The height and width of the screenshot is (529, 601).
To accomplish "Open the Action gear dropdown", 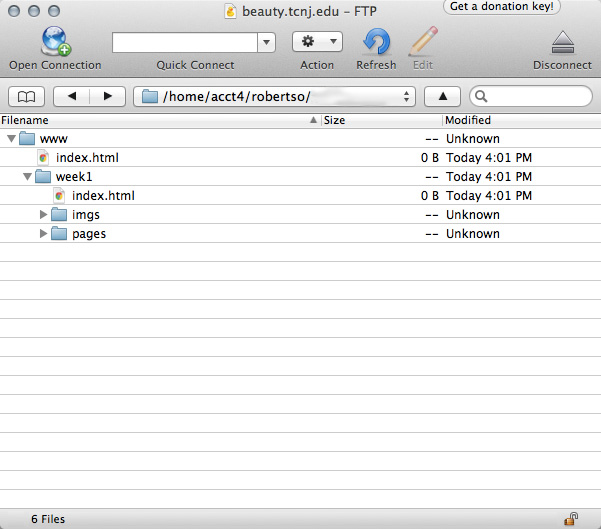I will [x=317, y=42].
